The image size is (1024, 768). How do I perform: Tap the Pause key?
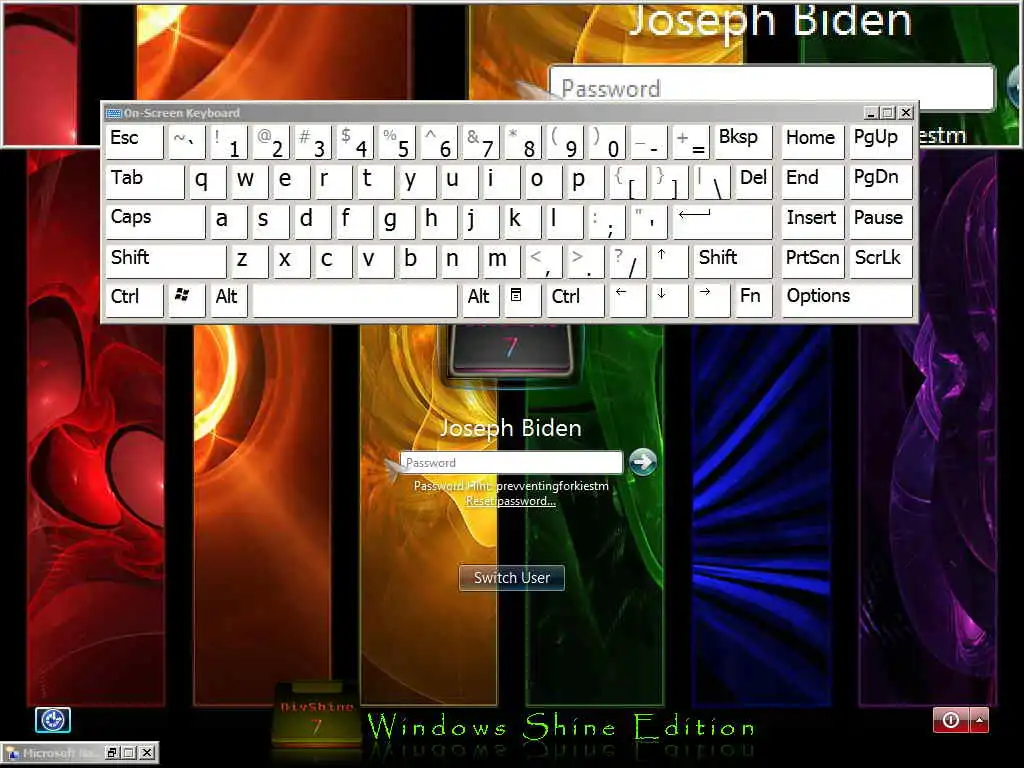click(x=882, y=221)
